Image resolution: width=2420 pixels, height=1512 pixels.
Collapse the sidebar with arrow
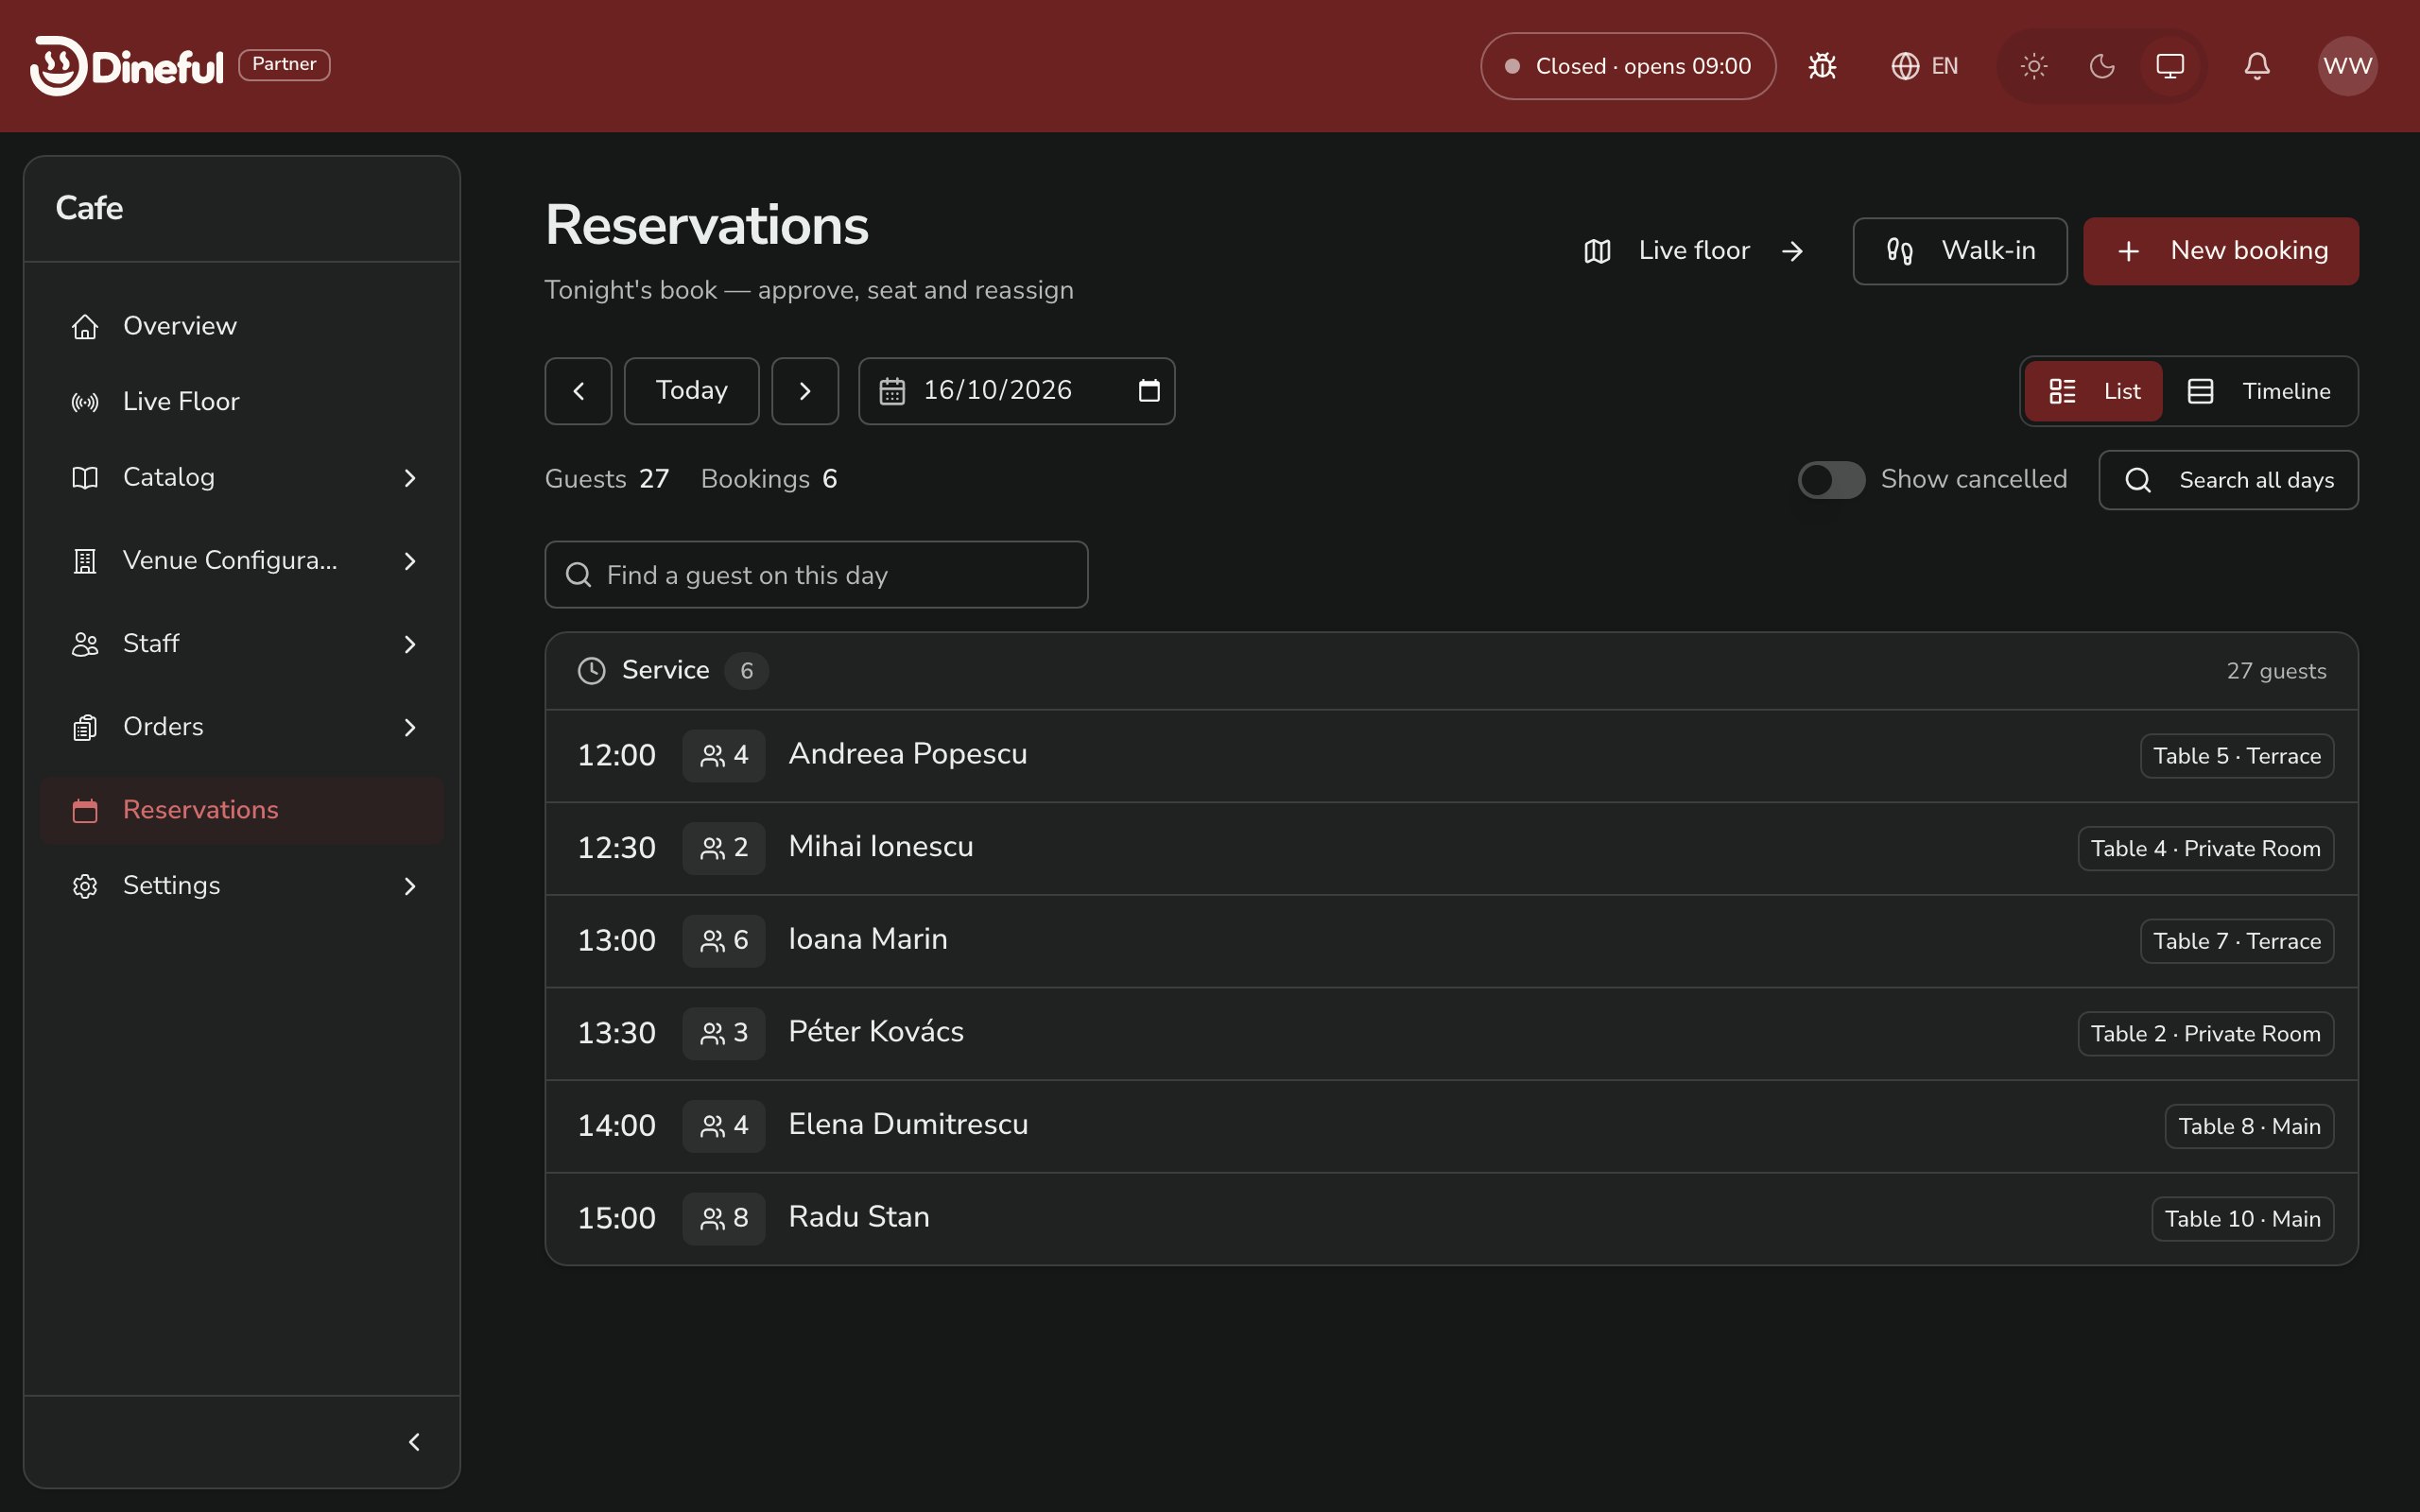coord(414,1442)
